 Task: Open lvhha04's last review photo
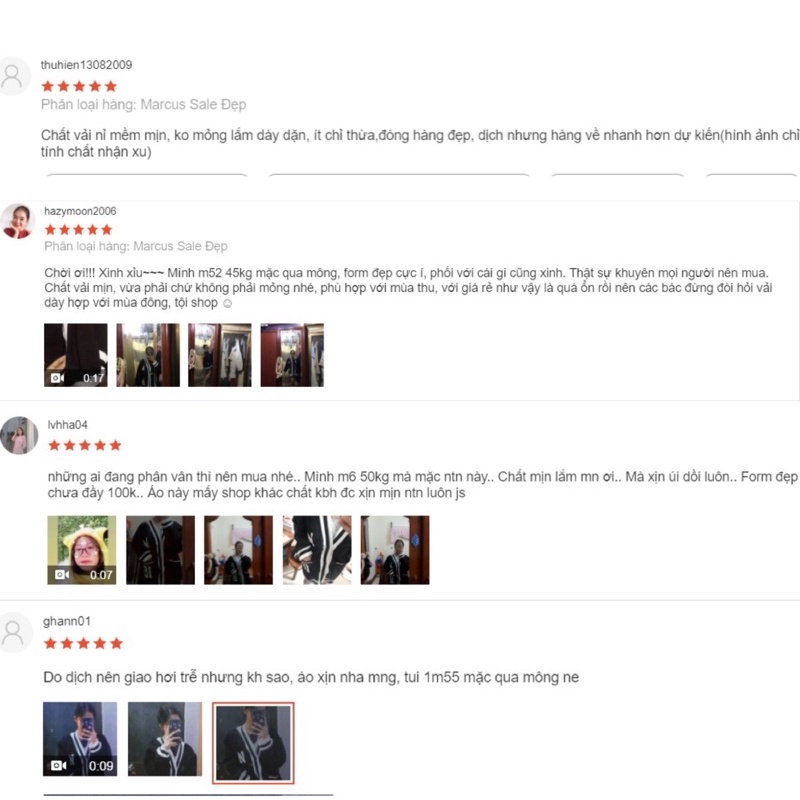pos(395,550)
